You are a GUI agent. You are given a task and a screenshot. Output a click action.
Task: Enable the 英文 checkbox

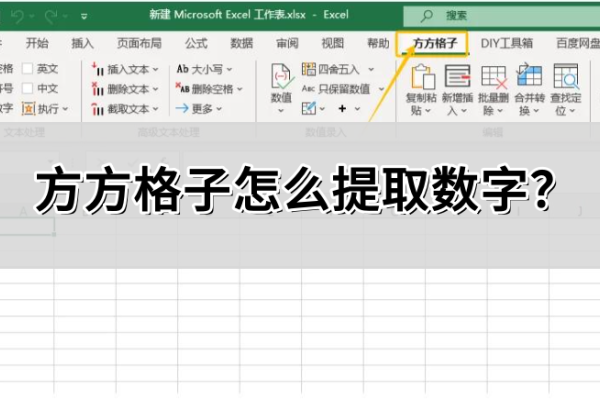(x=27, y=69)
